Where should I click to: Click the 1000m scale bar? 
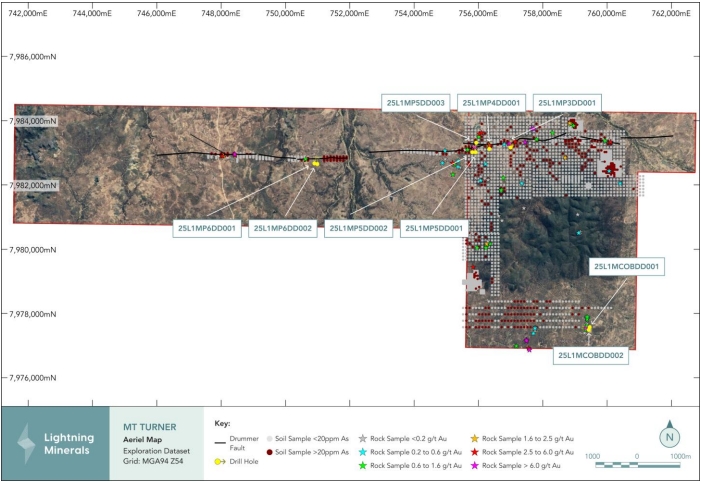(638, 465)
